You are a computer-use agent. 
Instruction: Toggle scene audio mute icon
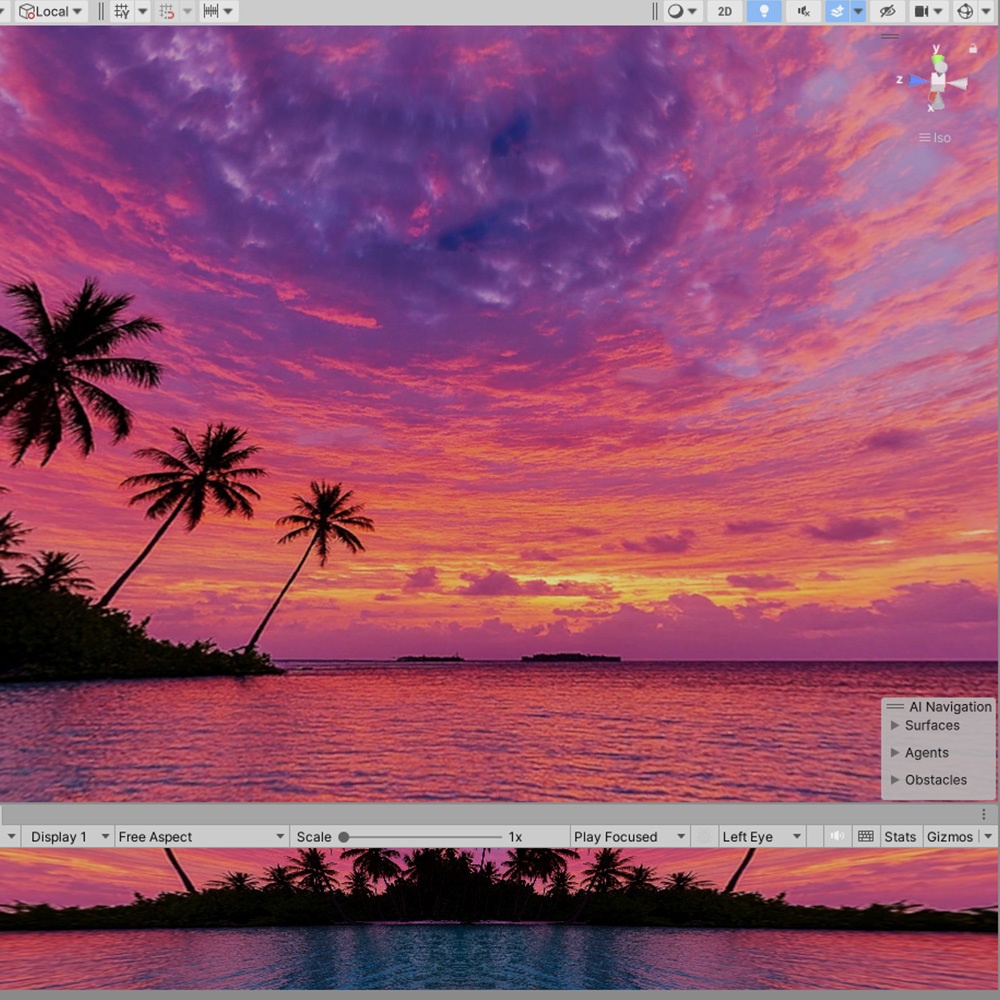tap(804, 11)
